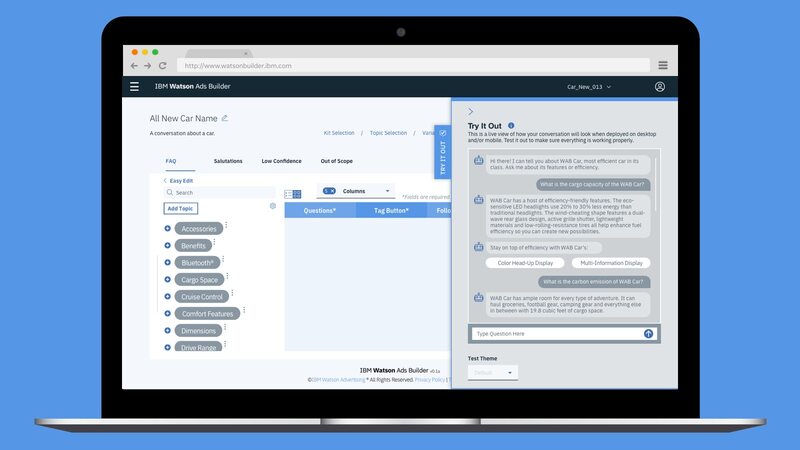Switch to the Low Confidence tab
The width and height of the screenshot is (800, 450).
pos(281,161)
